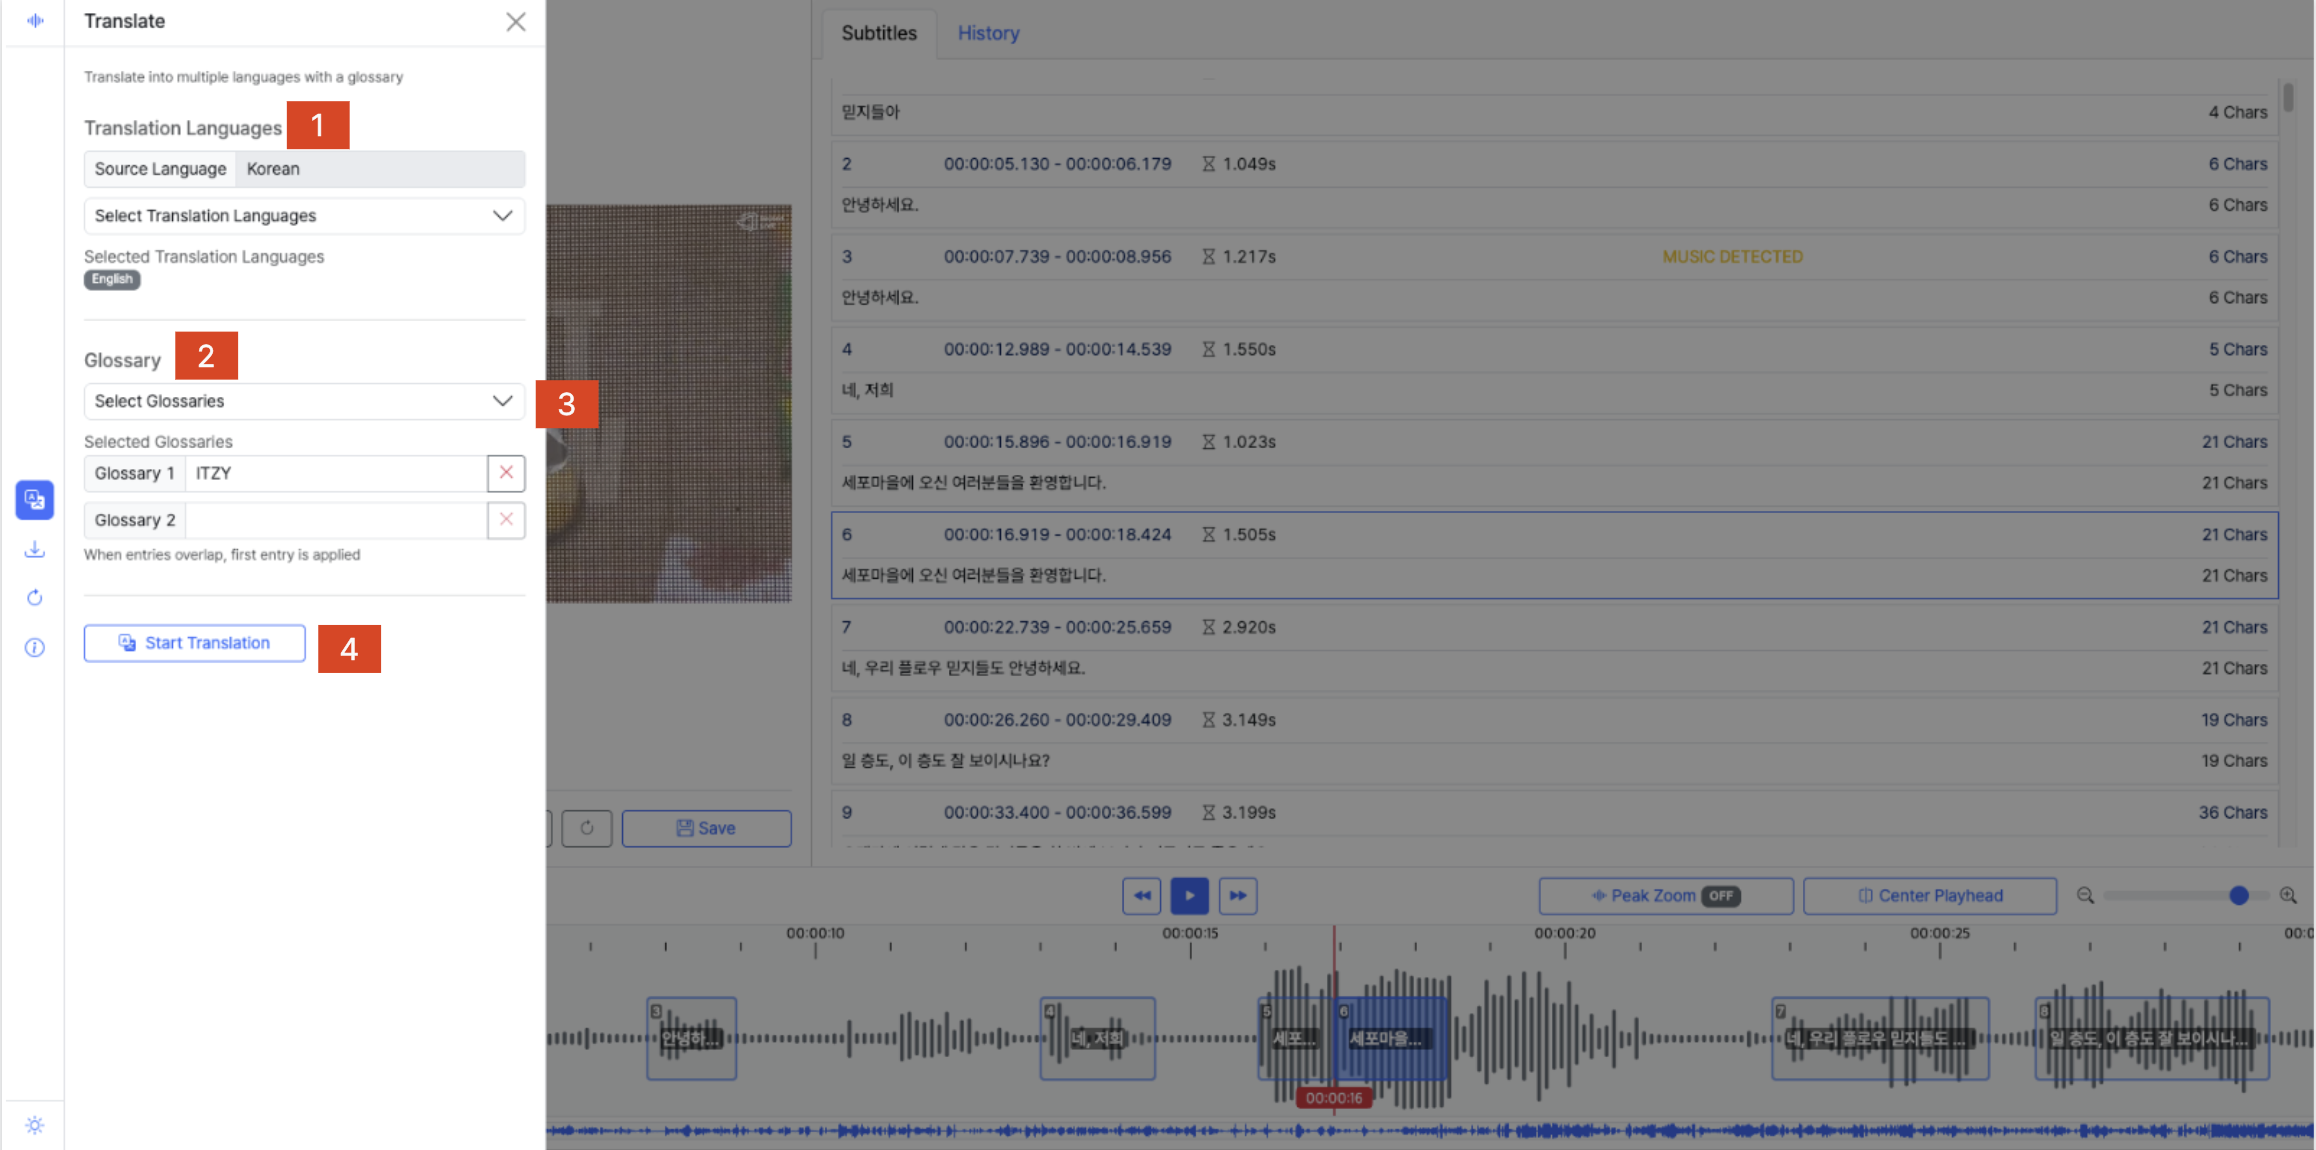
Task: Select subtitle 8 timestamp 00:00:26.260
Action: coord(1057,720)
